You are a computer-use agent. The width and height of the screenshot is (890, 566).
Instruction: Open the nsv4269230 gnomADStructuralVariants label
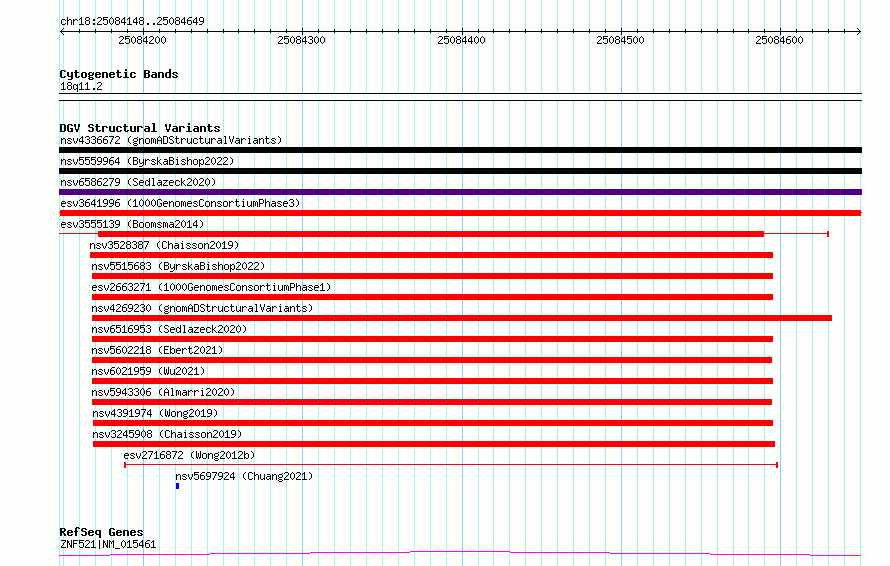[x=202, y=308]
